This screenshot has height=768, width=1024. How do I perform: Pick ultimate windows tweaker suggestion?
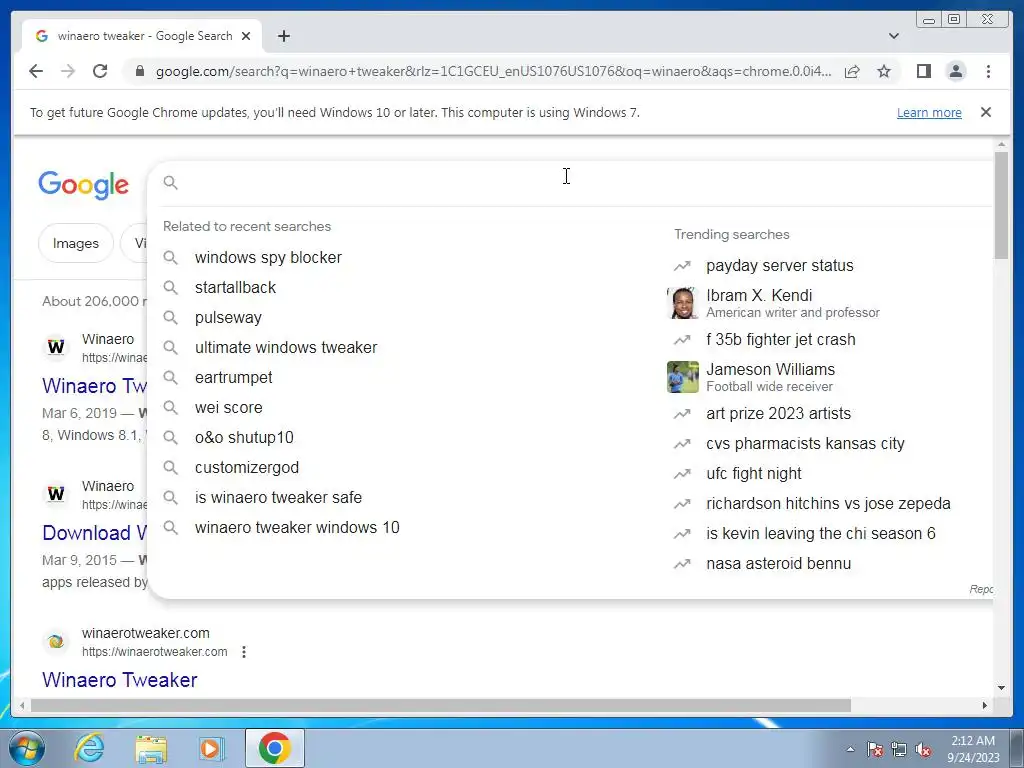(286, 347)
